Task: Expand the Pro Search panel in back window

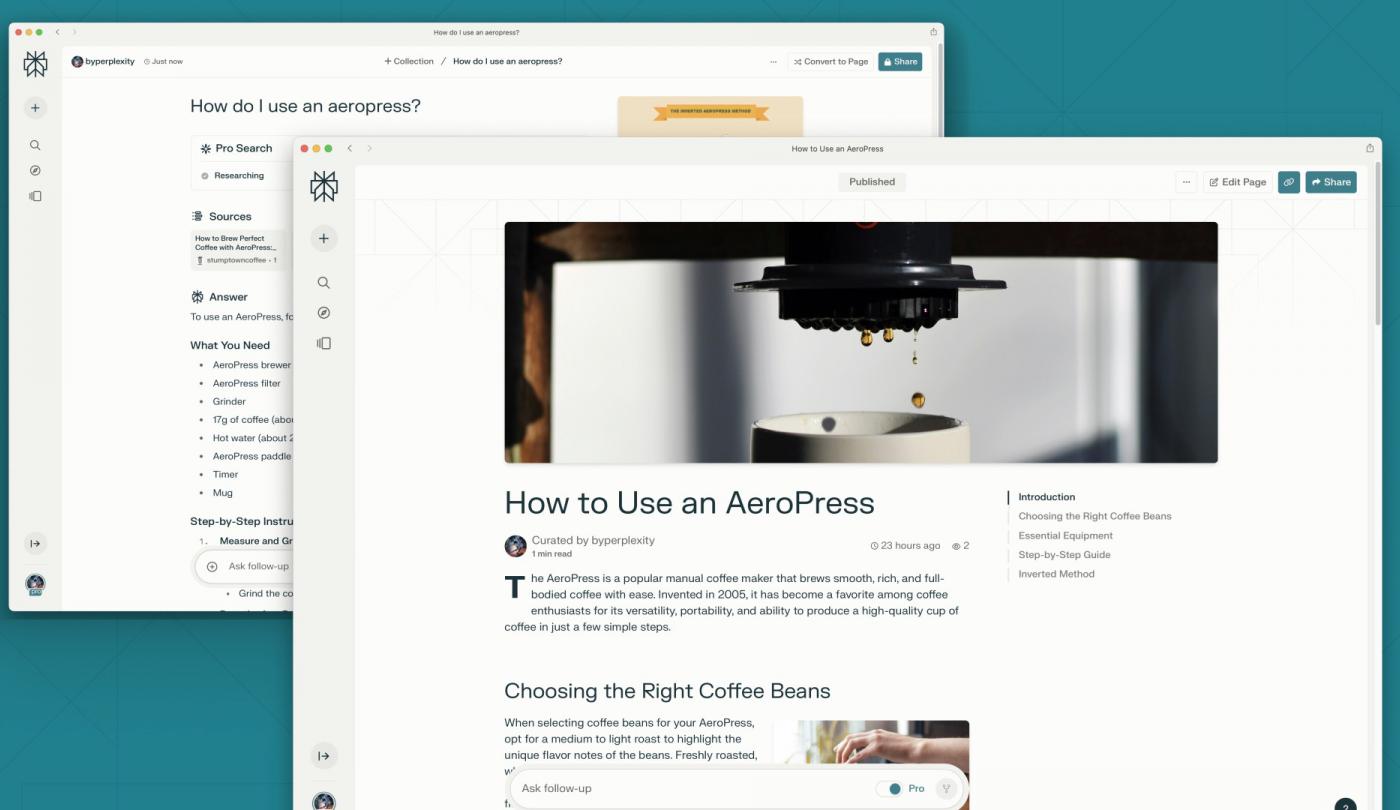Action: pos(243,148)
